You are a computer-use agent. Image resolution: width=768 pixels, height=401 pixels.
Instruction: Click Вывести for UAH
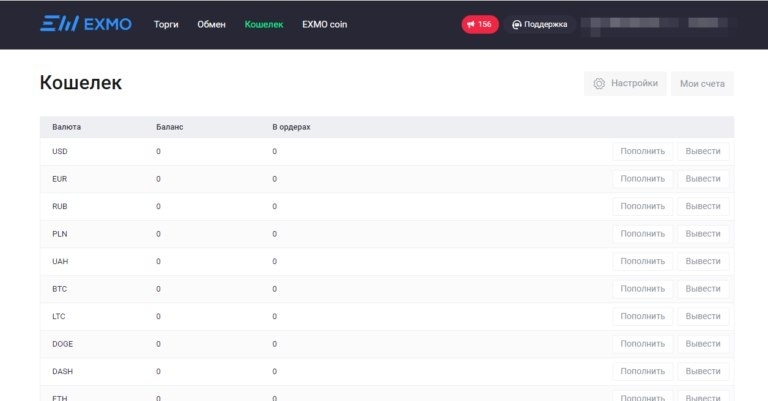(x=703, y=261)
